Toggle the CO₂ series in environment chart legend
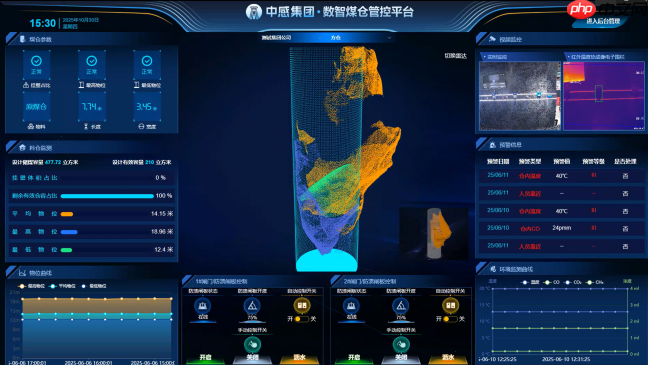Screen dimensions: 648x365 [x=573, y=282]
